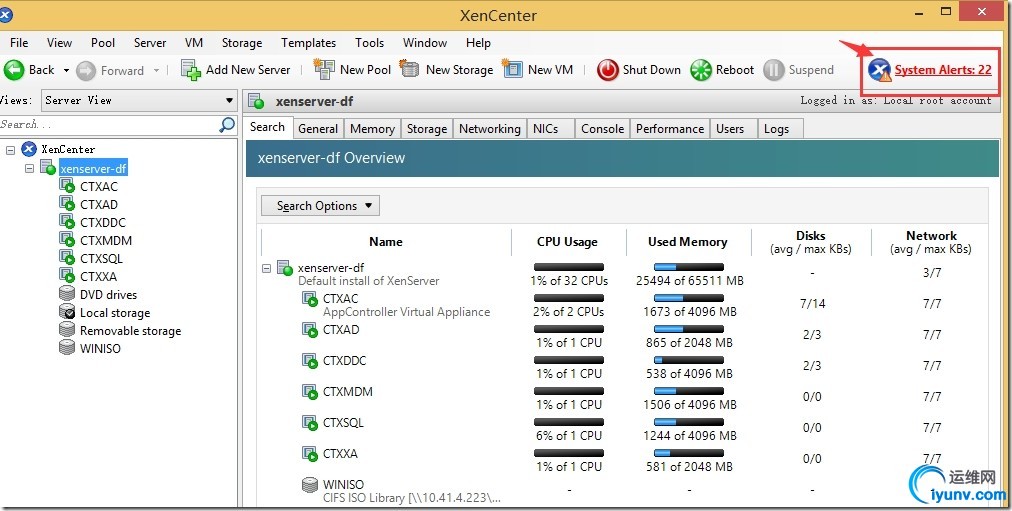
Task: Click the CTXAC VM icon in tree
Action: (67, 186)
